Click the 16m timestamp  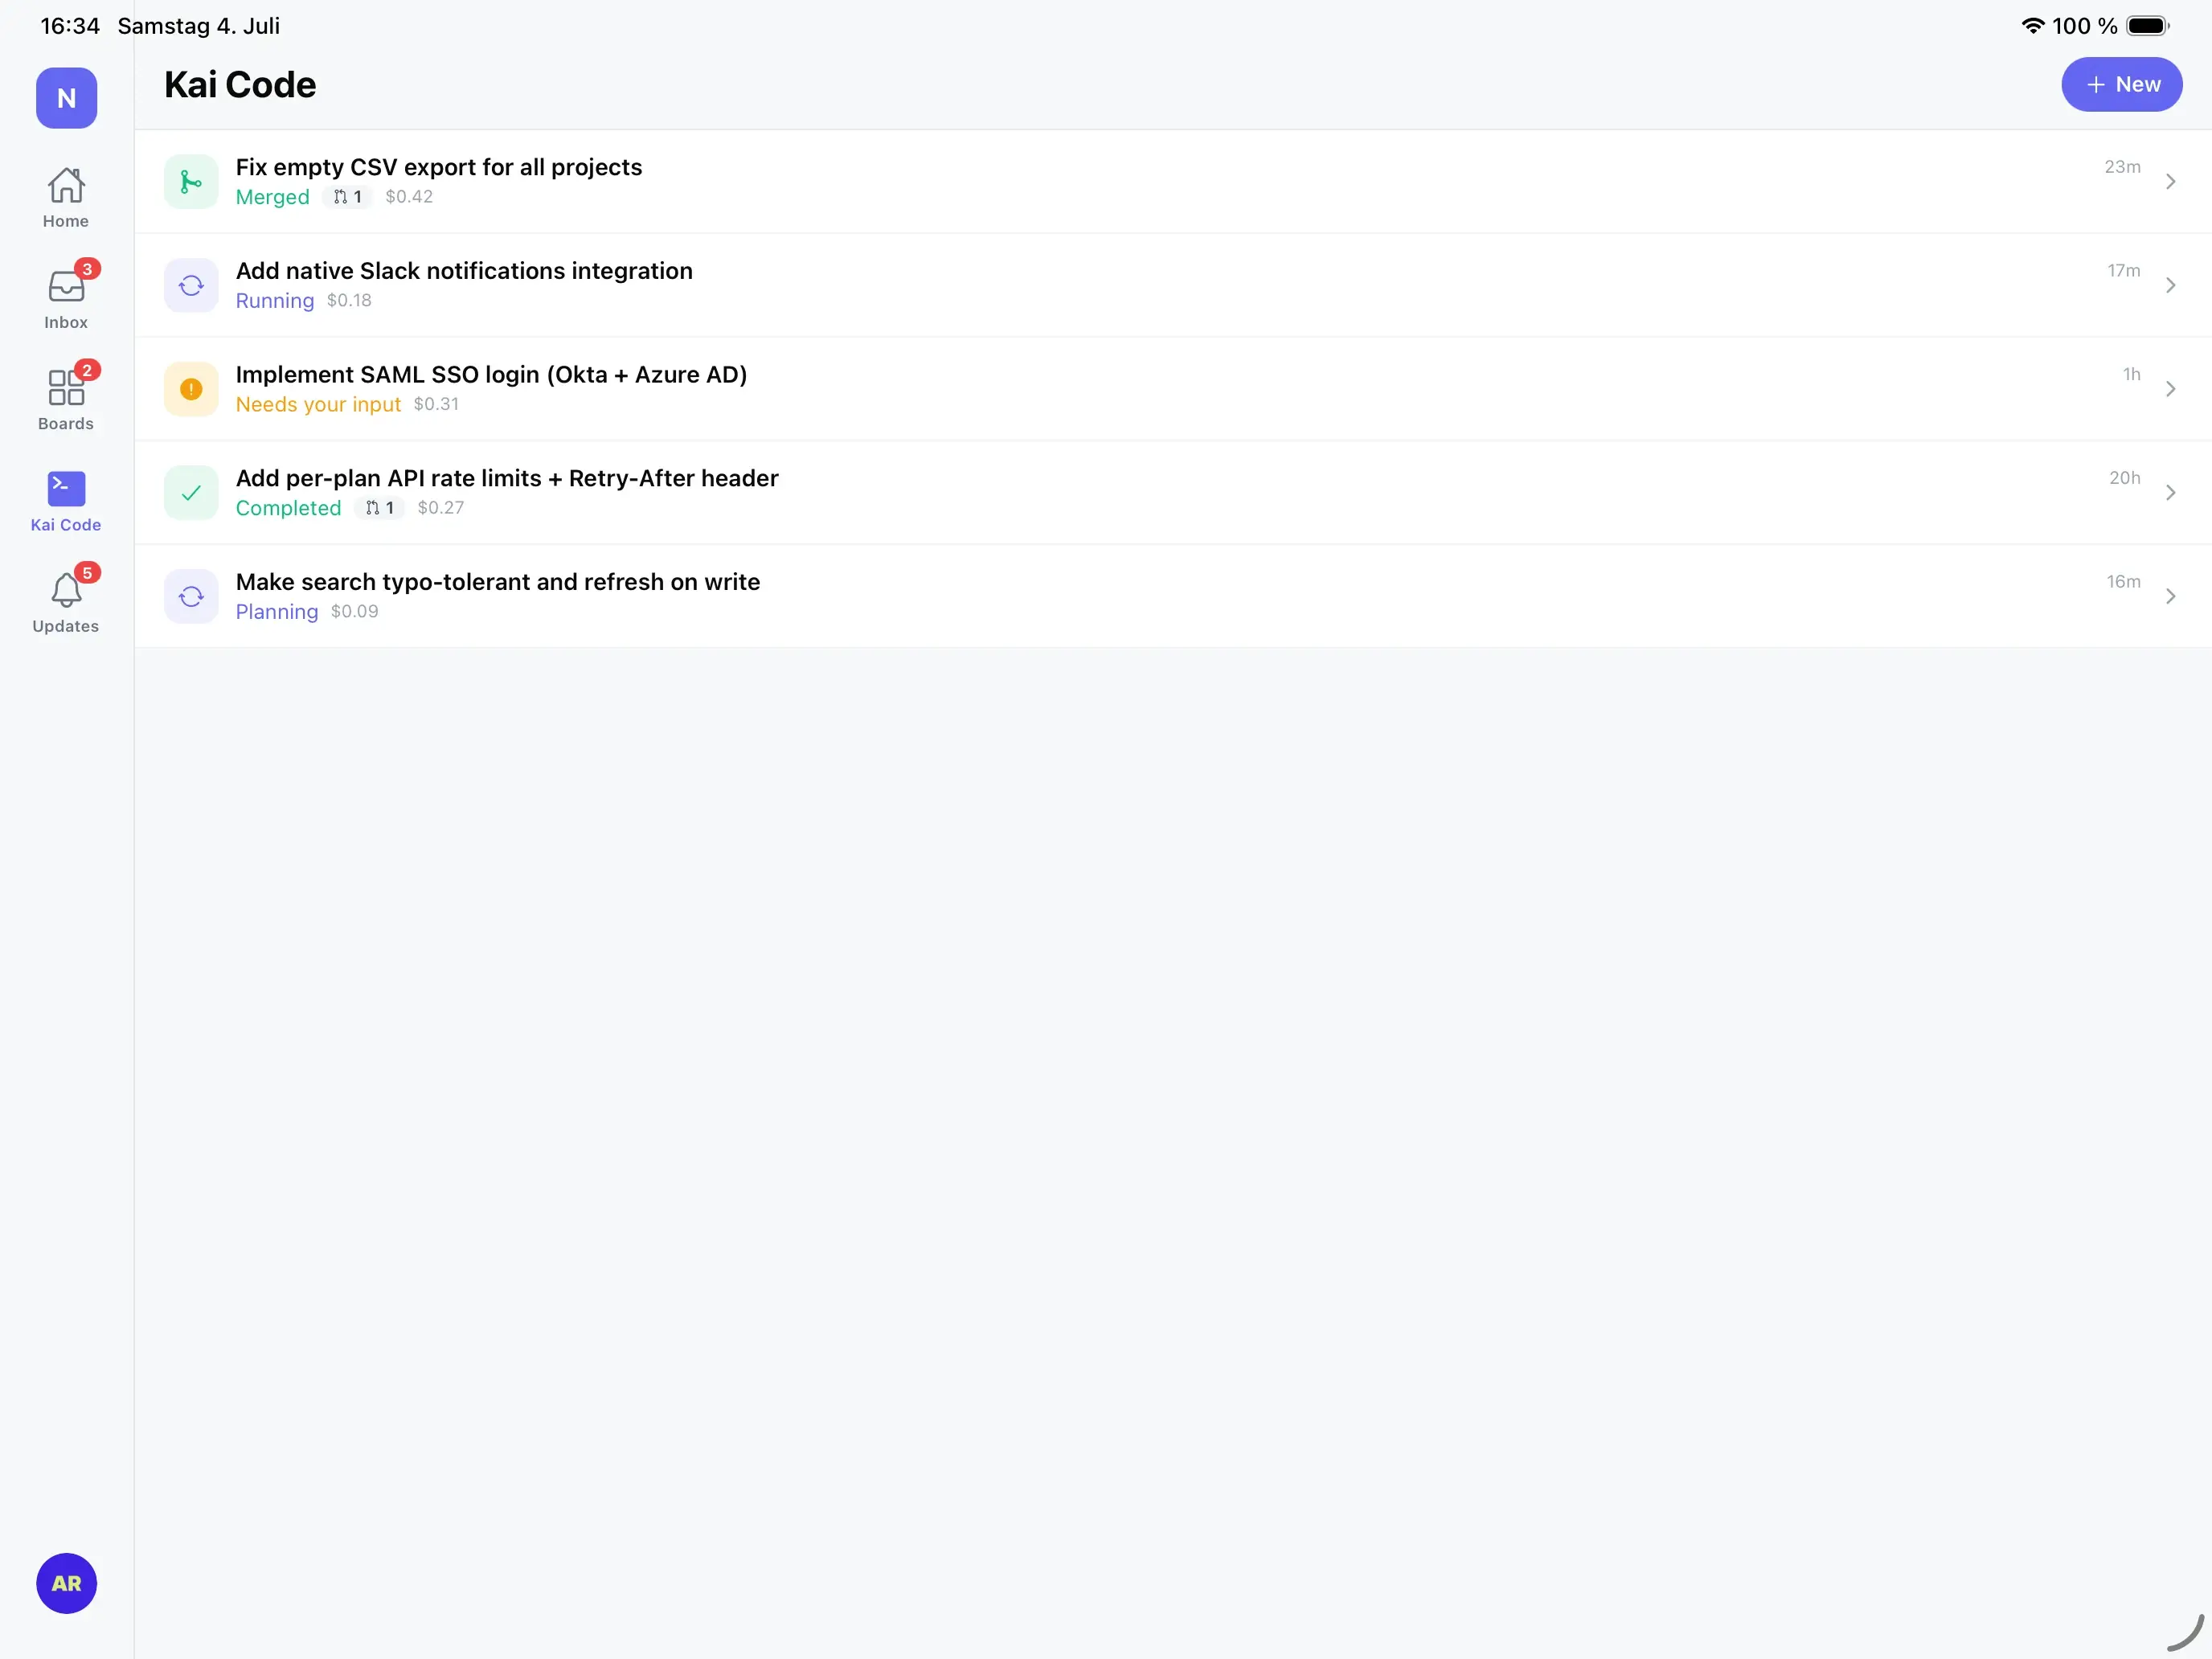(2124, 582)
